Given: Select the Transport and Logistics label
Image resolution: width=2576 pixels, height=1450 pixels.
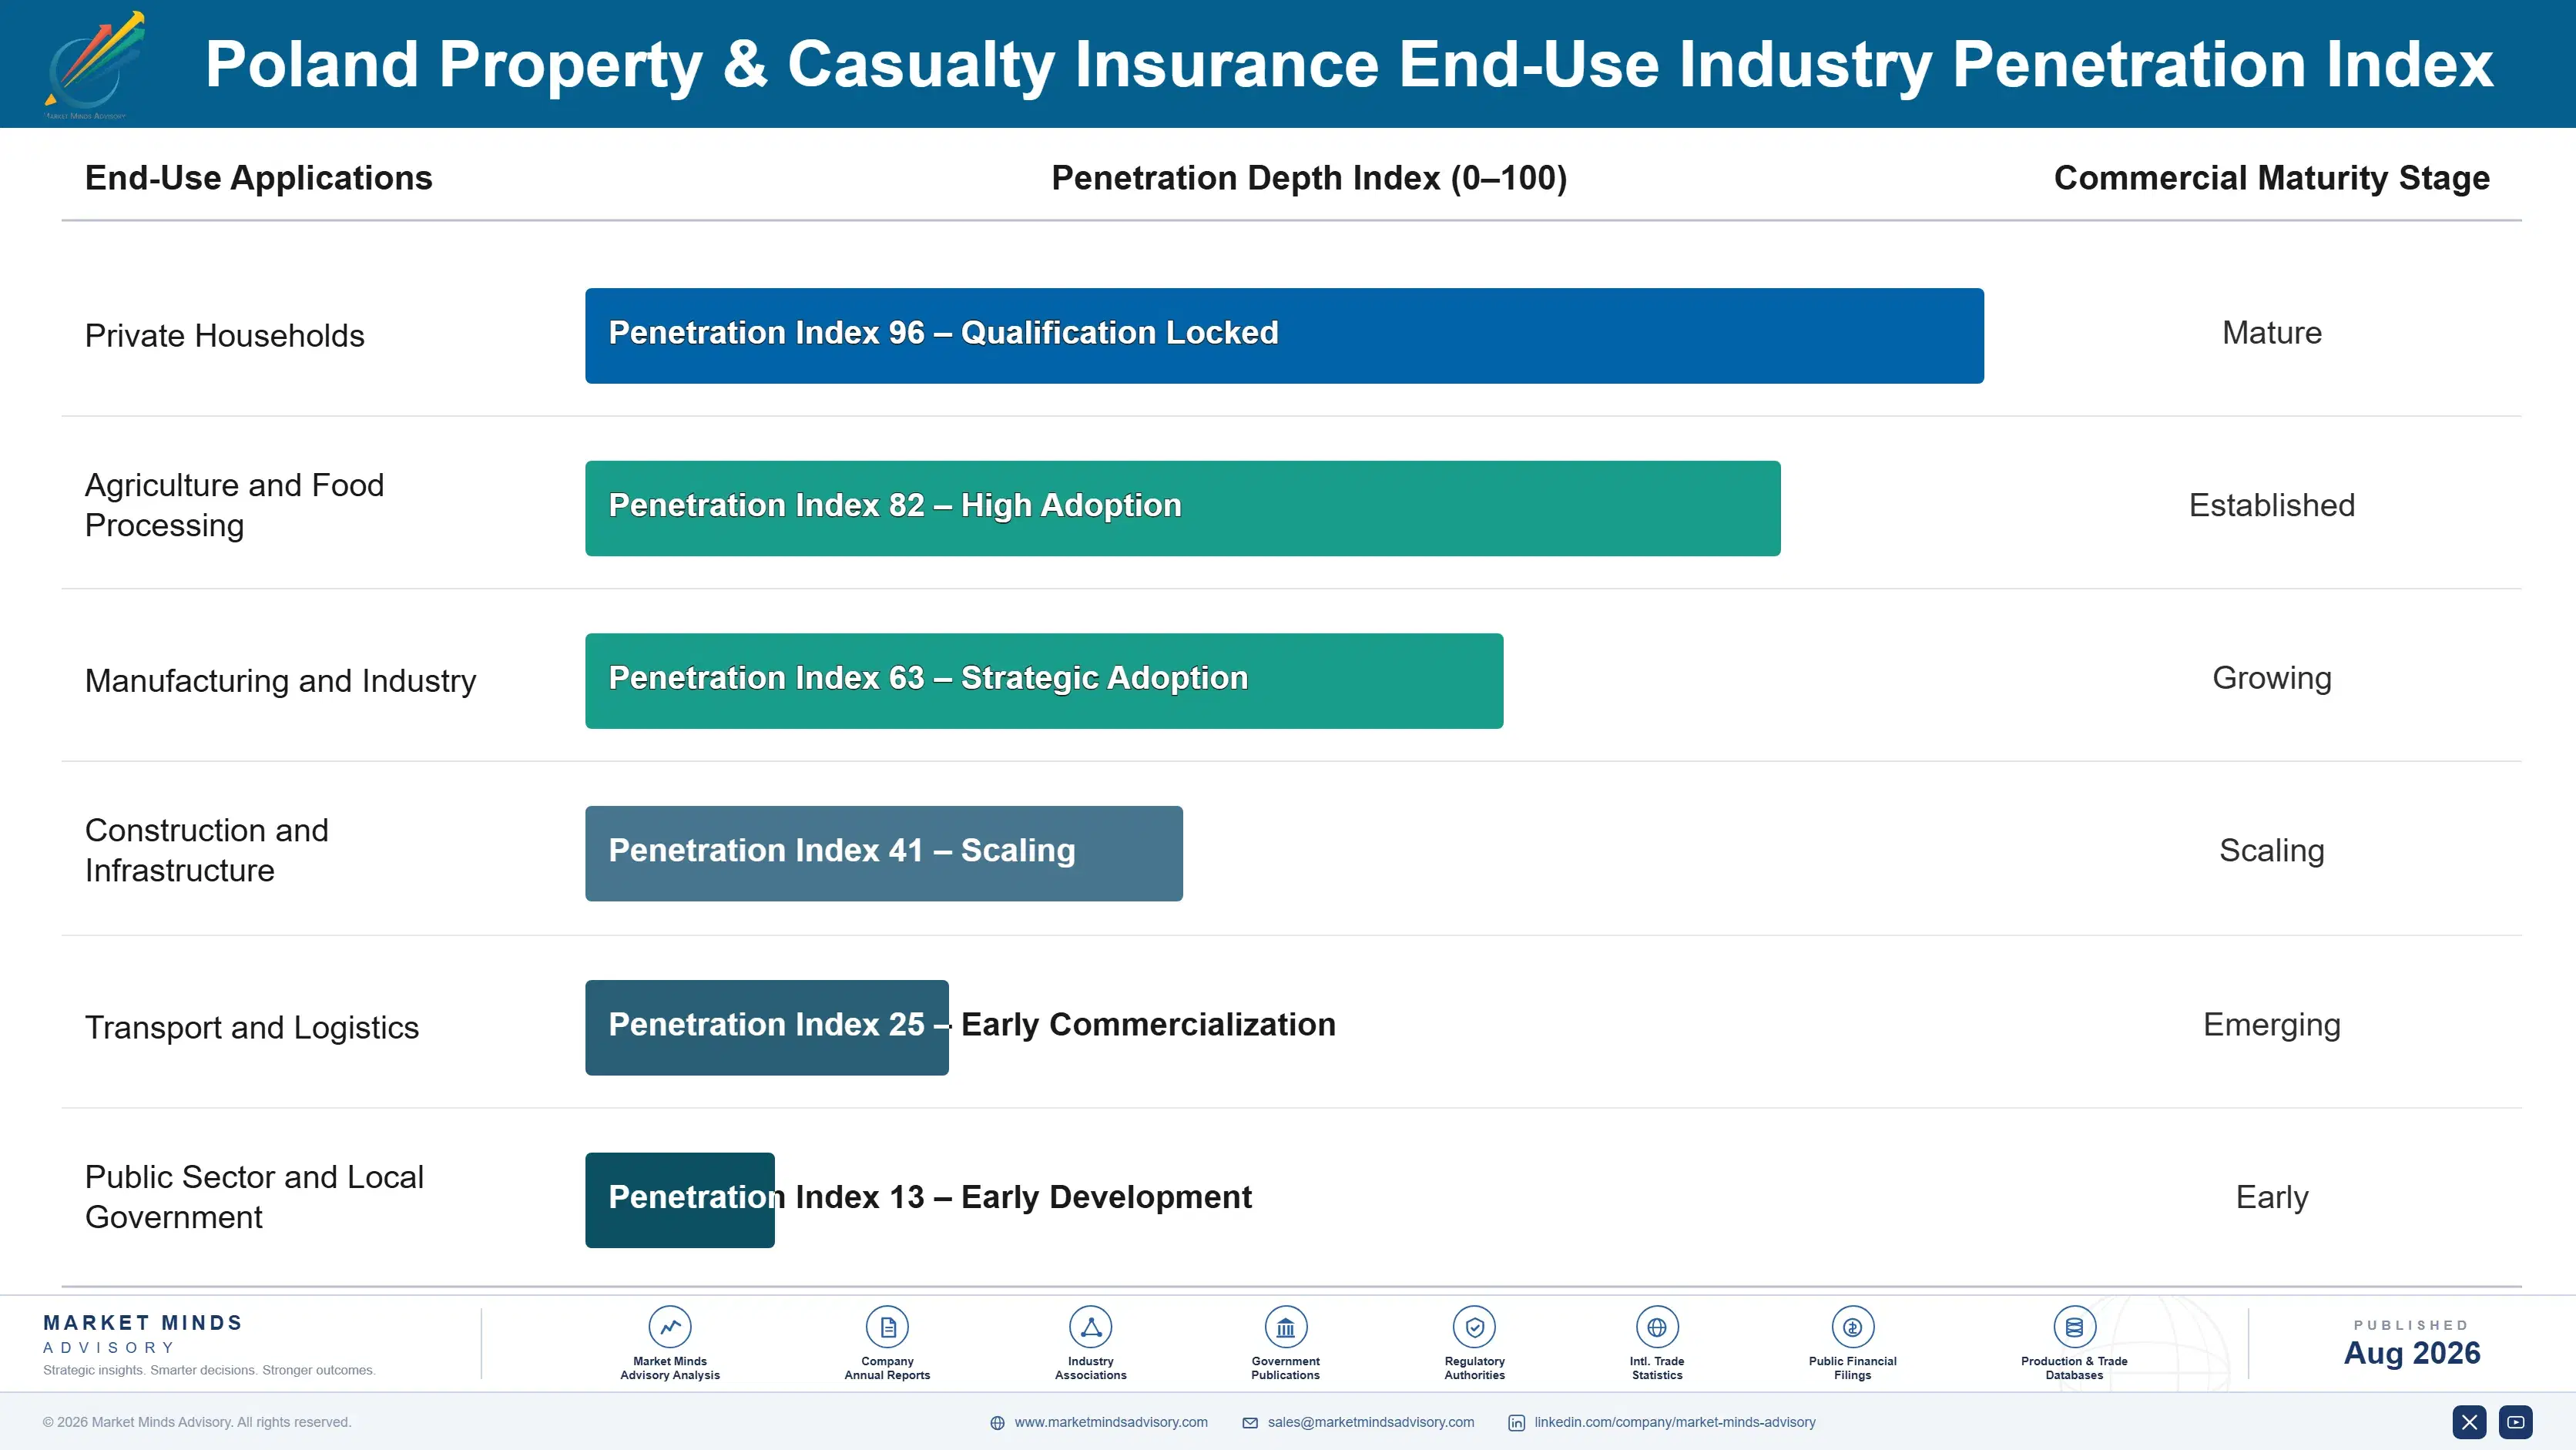Looking at the screenshot, I should pyautogui.click(x=252, y=1028).
